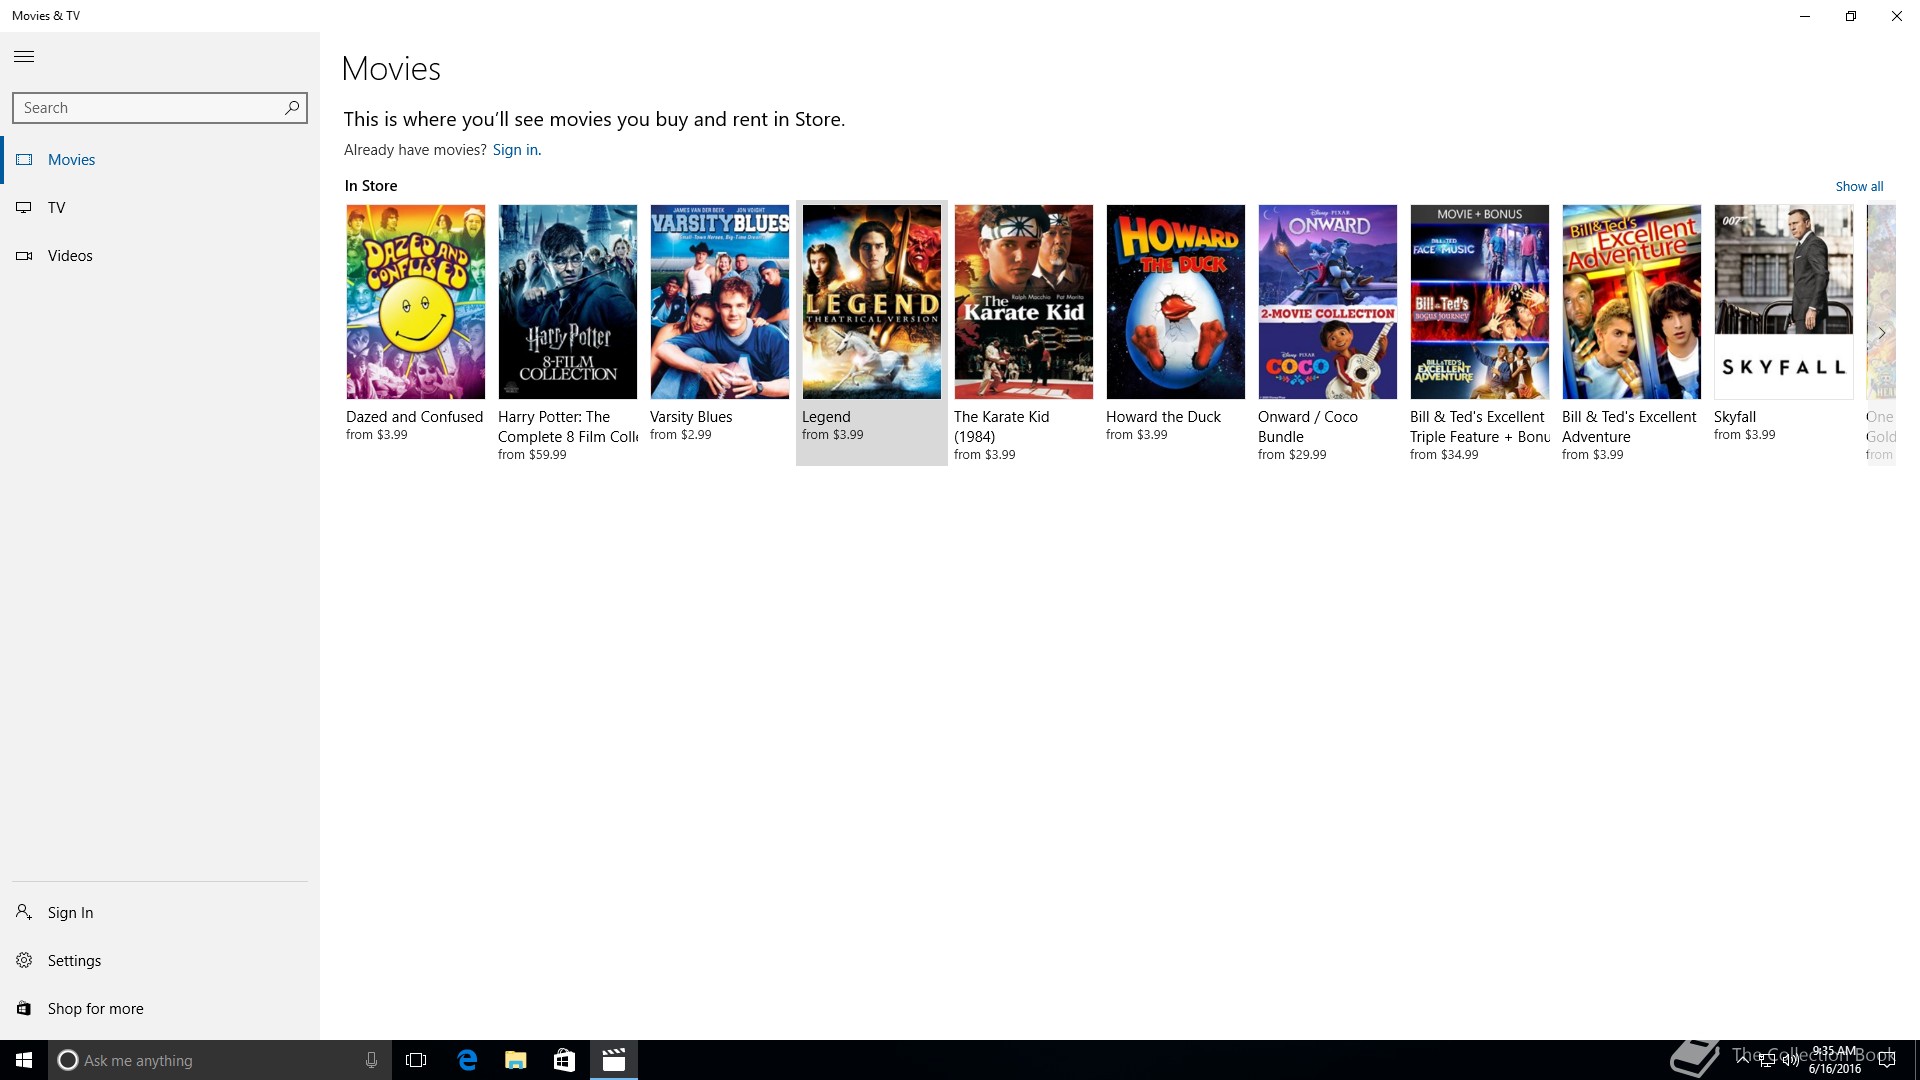
Task: Open the Howard the Duck poster
Action: click(x=1176, y=302)
